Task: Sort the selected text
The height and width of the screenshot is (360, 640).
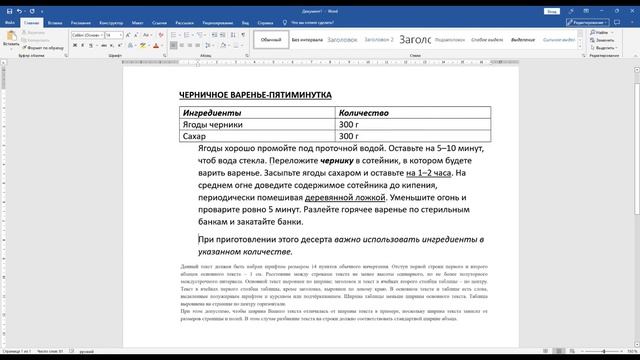Action: click(x=233, y=35)
